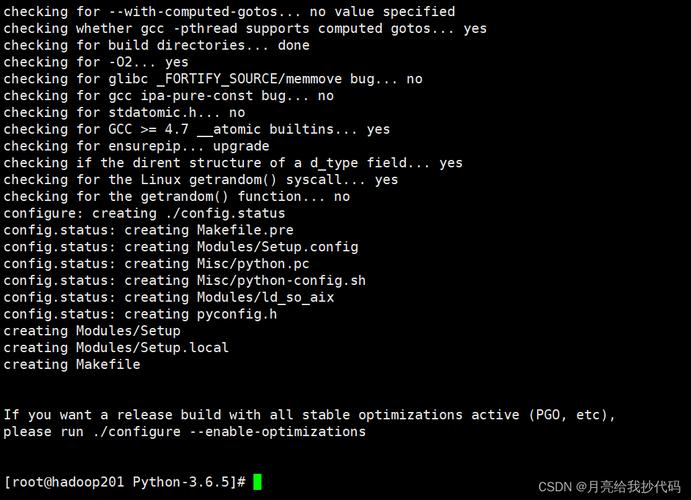
Task: Click line 'creating Modules/Setup.local'
Action: [x=116, y=348]
